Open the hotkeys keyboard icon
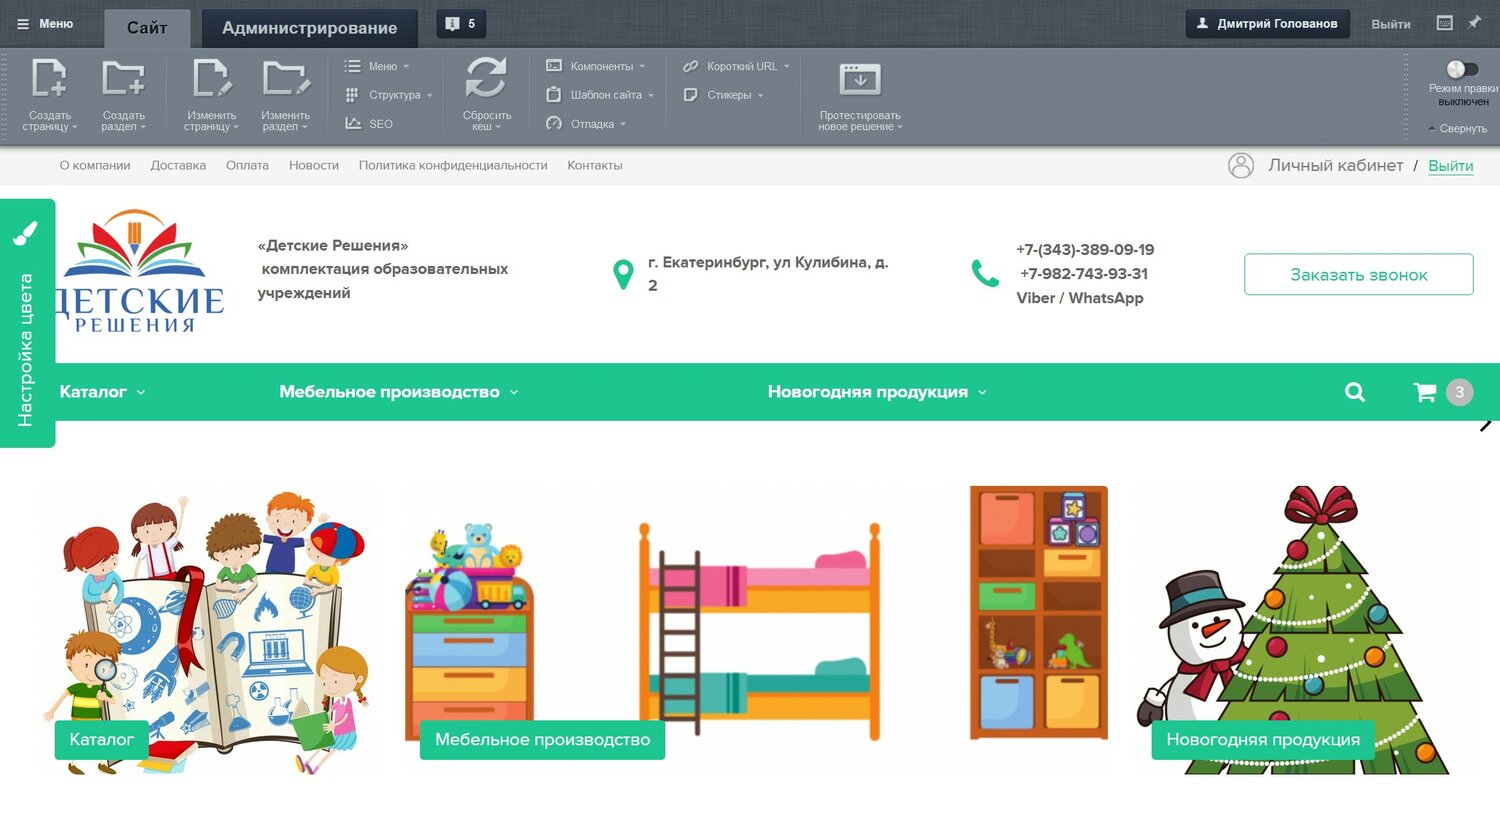This screenshot has width=1500, height=830. (x=1445, y=23)
